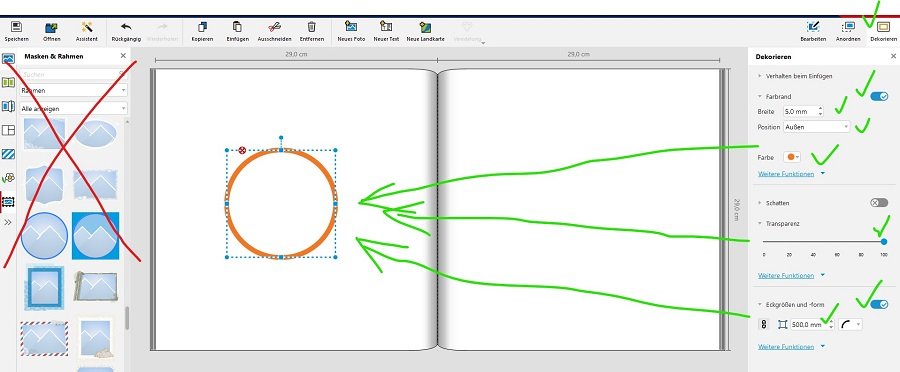Viewport: 900px width, 372px height.
Task: Add a Neues Foto to page
Action: (351, 26)
